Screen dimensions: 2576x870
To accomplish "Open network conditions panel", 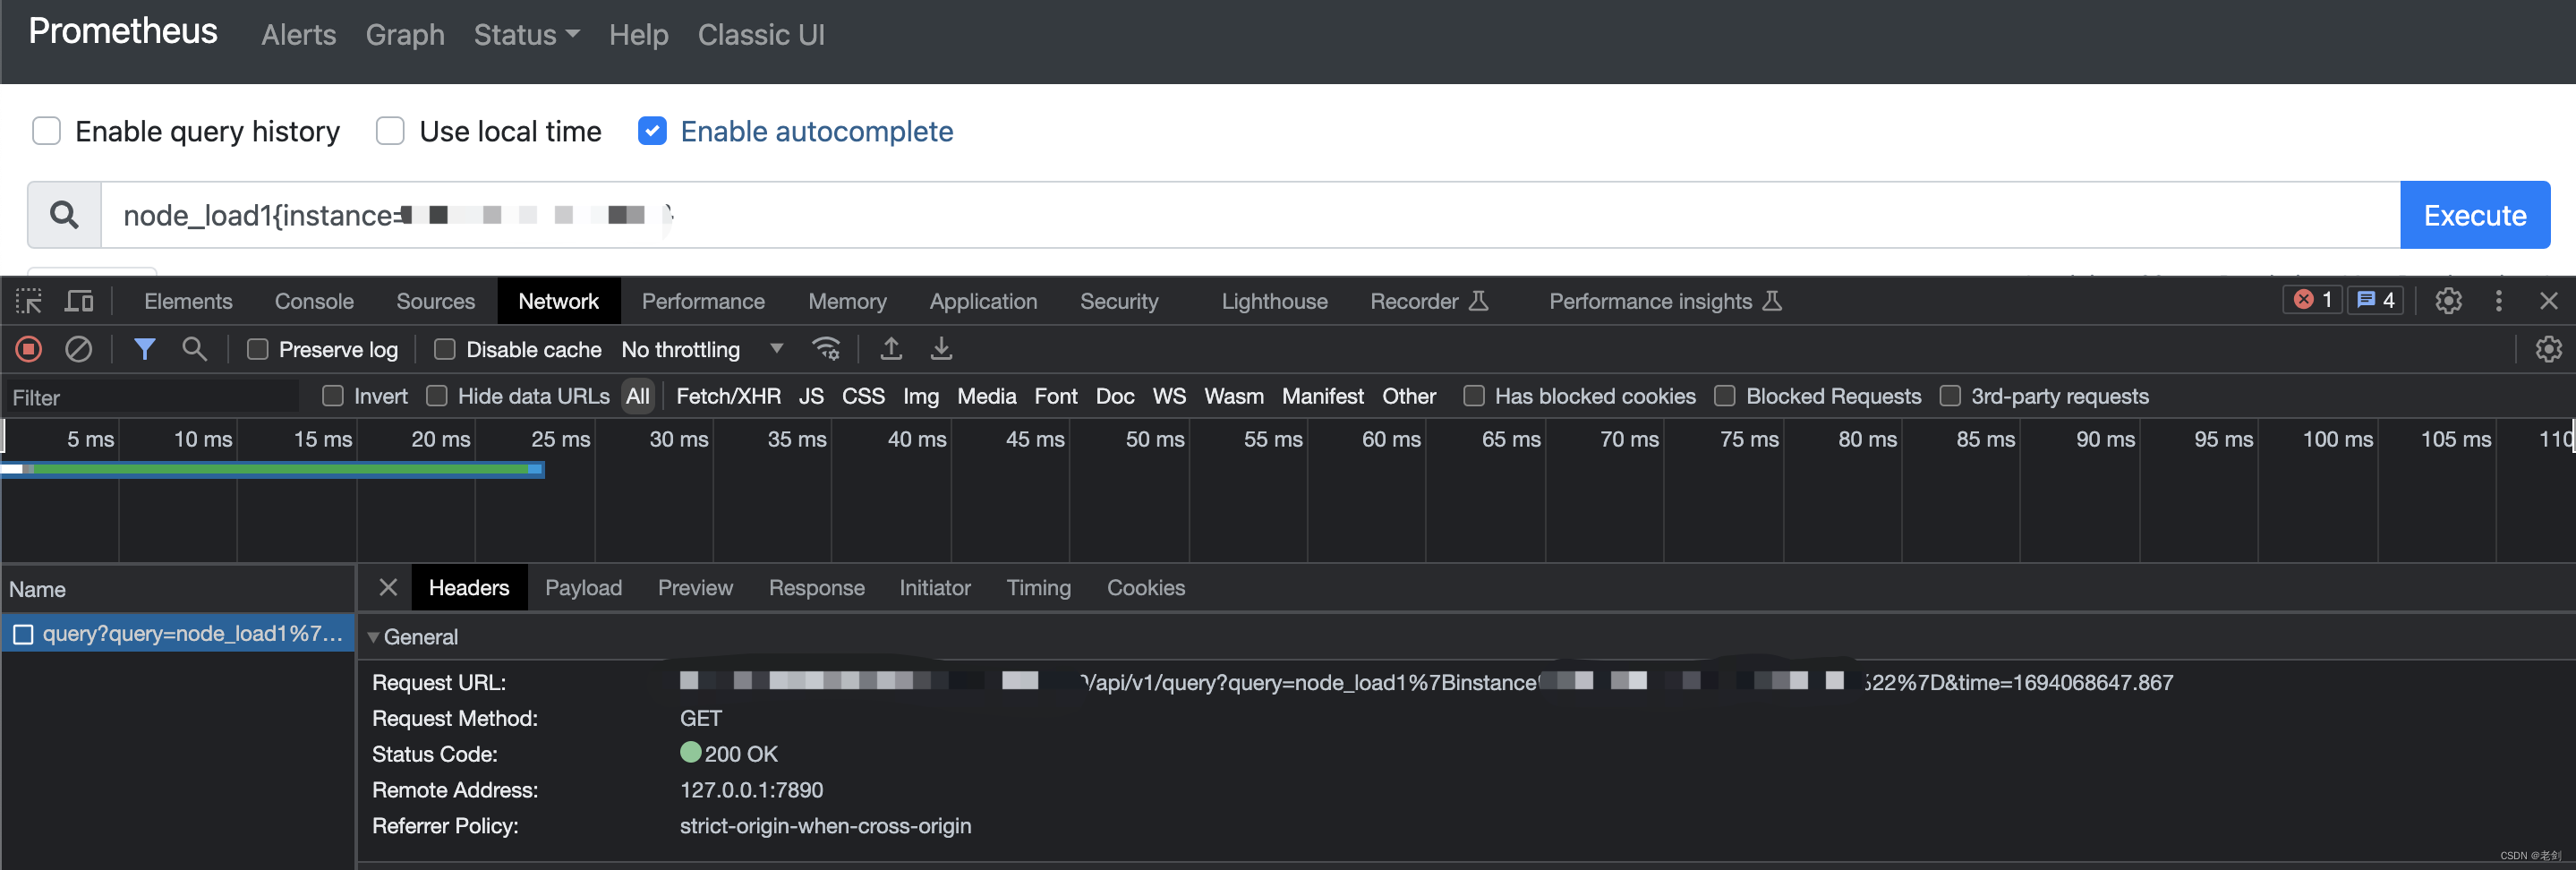I will (826, 349).
